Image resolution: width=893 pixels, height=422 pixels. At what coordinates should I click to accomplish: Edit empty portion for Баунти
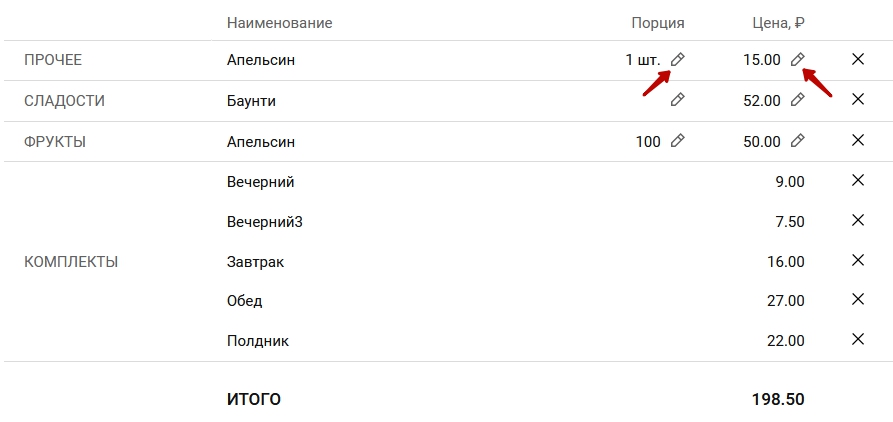(x=677, y=100)
